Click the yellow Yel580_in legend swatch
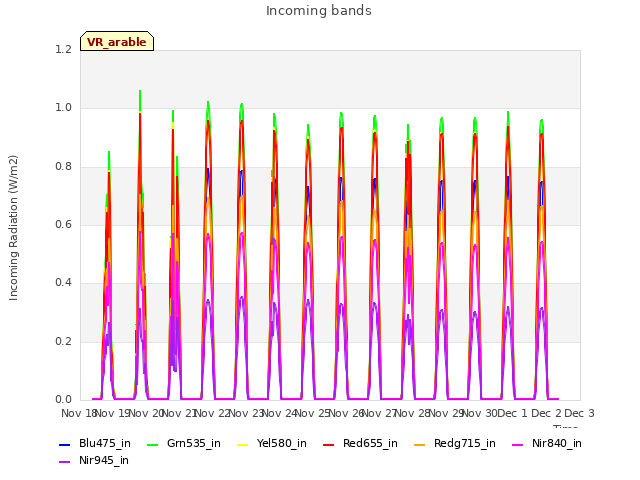 [x=242, y=444]
